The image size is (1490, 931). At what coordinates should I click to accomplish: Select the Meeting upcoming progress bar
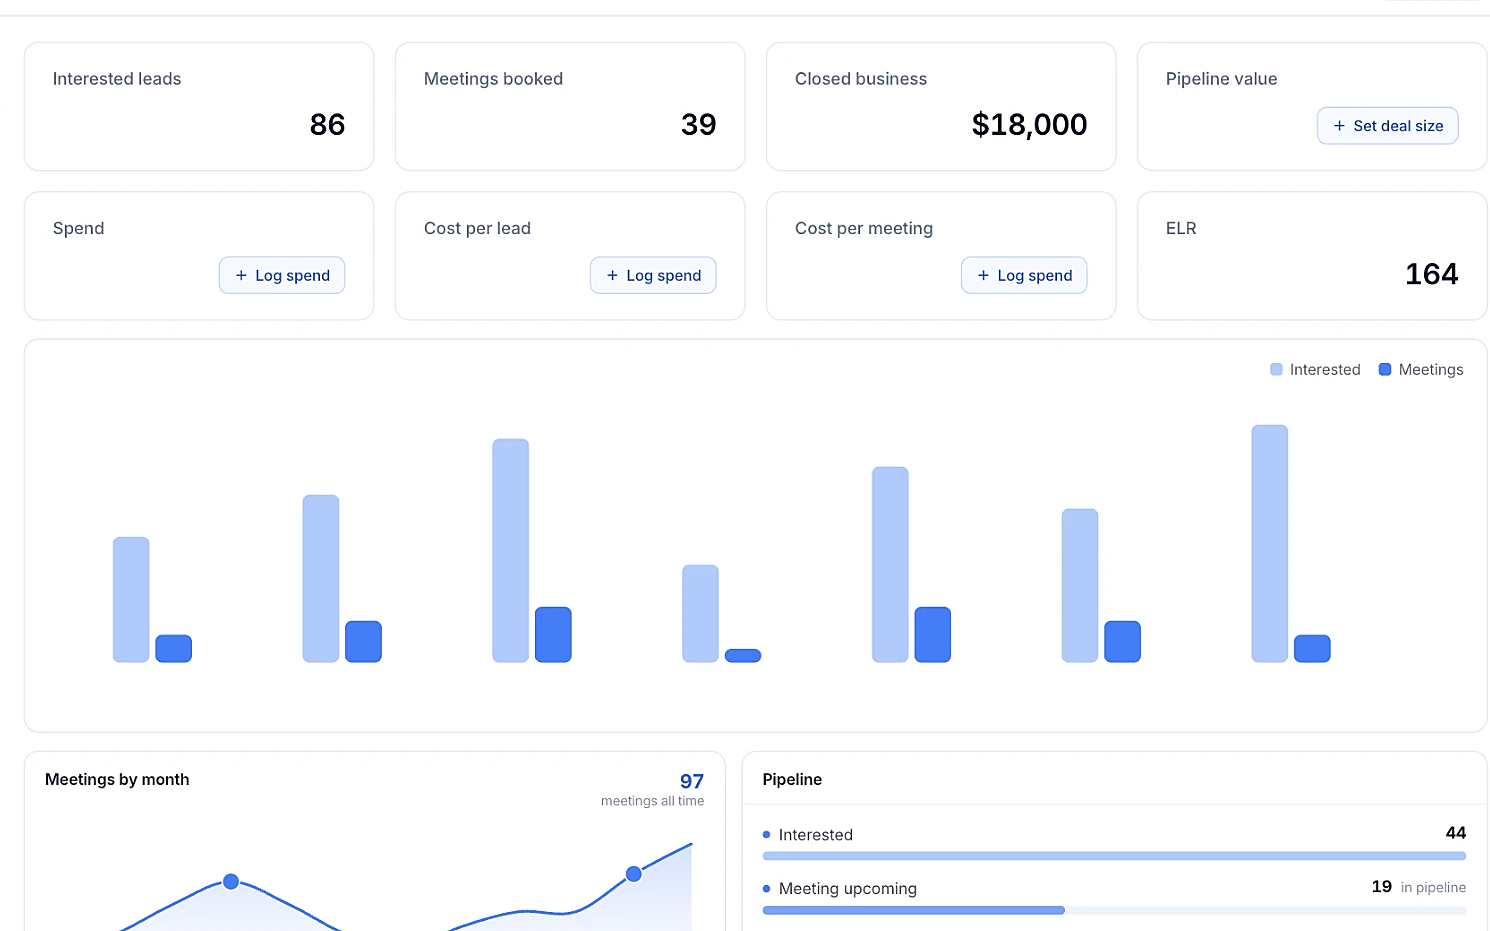pos(1114,910)
